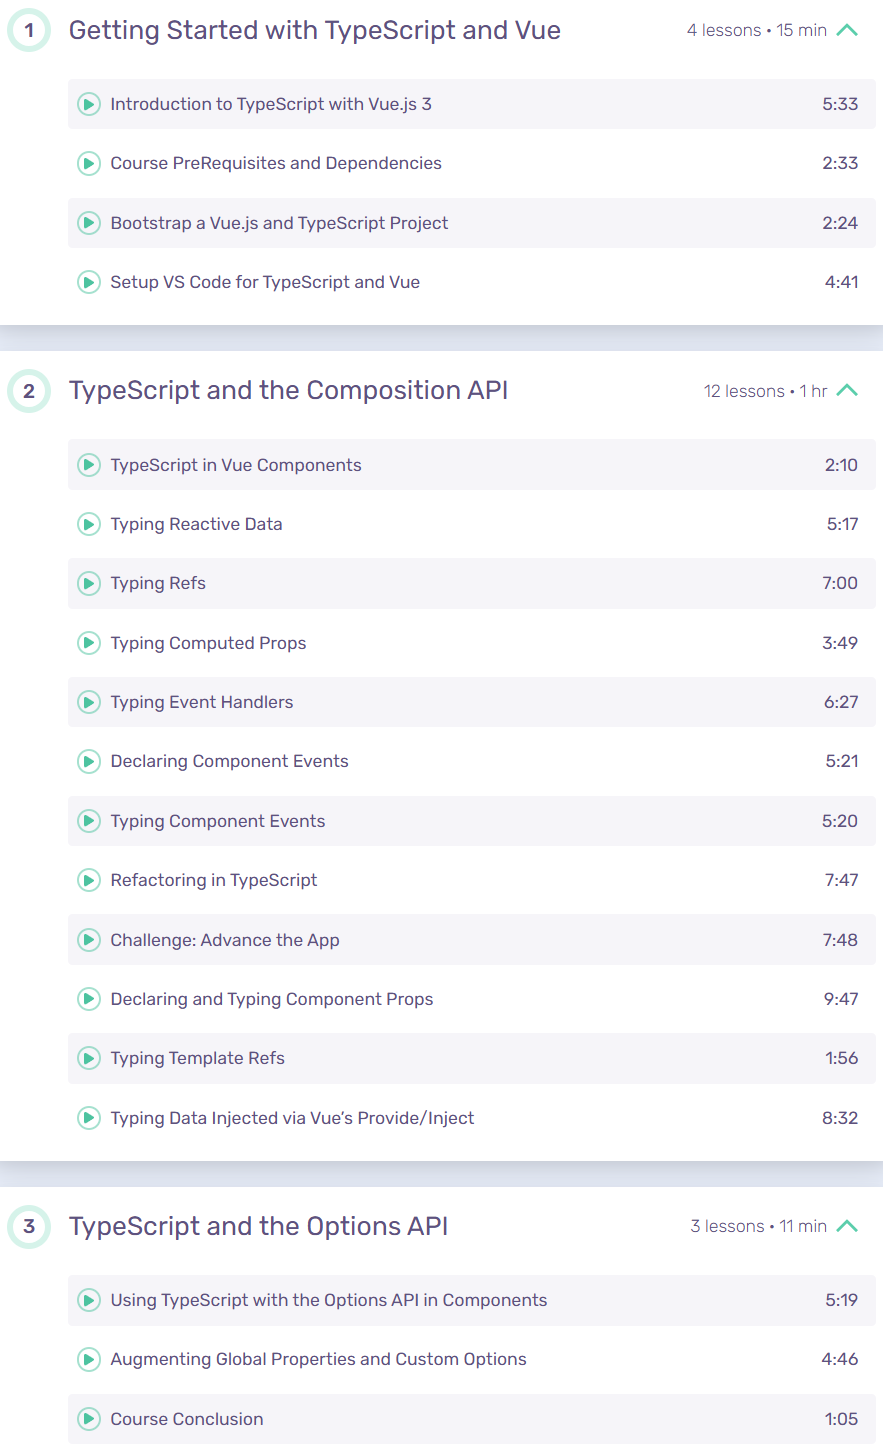Click play icon beside Typing Event Handlers
This screenshot has height=1455, width=883.
[x=89, y=702]
